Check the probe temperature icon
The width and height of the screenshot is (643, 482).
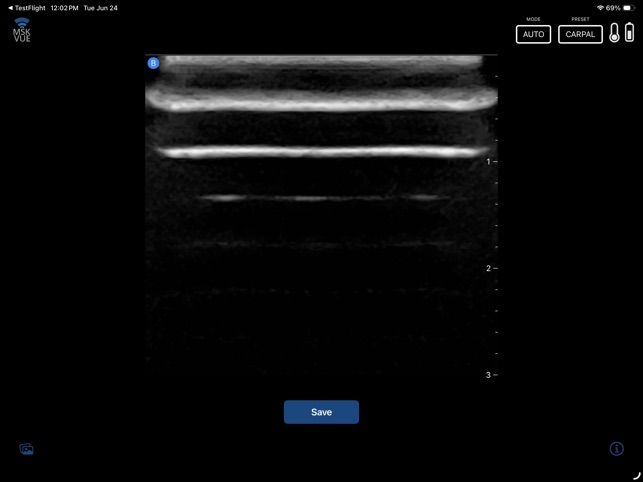pyautogui.click(x=614, y=32)
